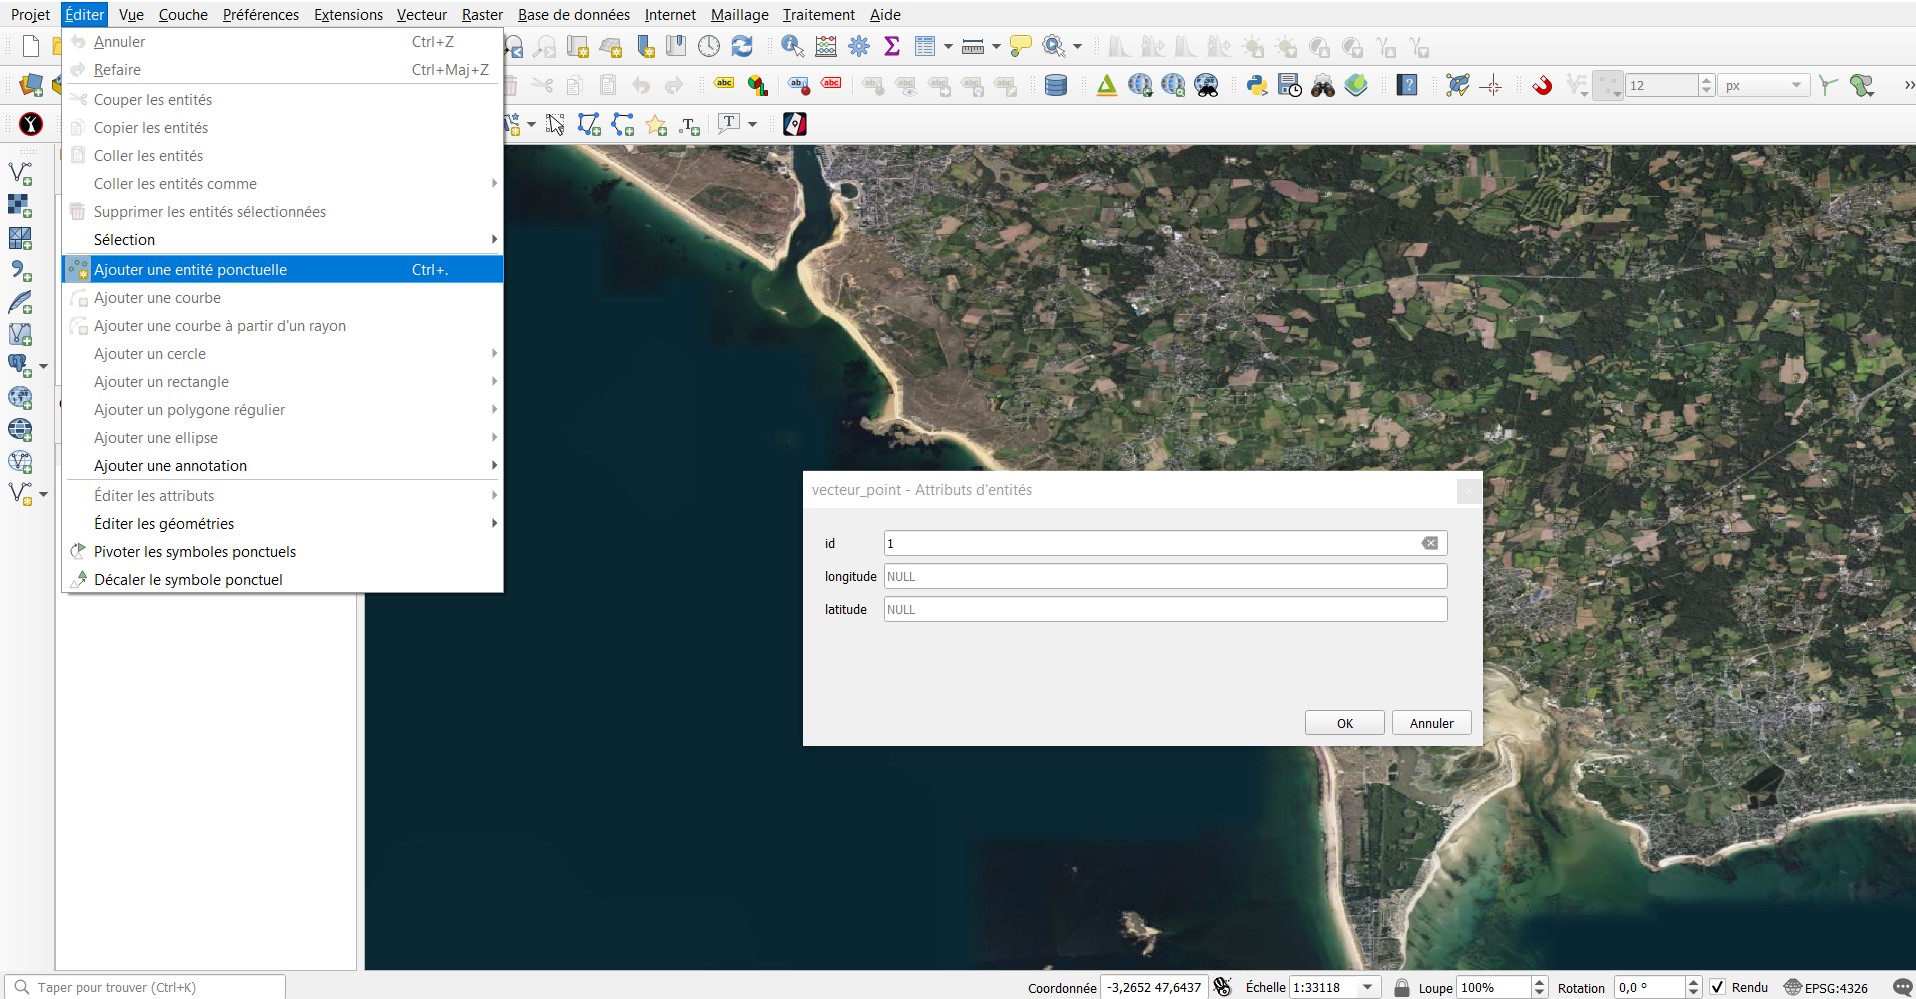The image size is (1916, 999).
Task: Expand the attribute table dropdown arrow
Action: pos(948,46)
